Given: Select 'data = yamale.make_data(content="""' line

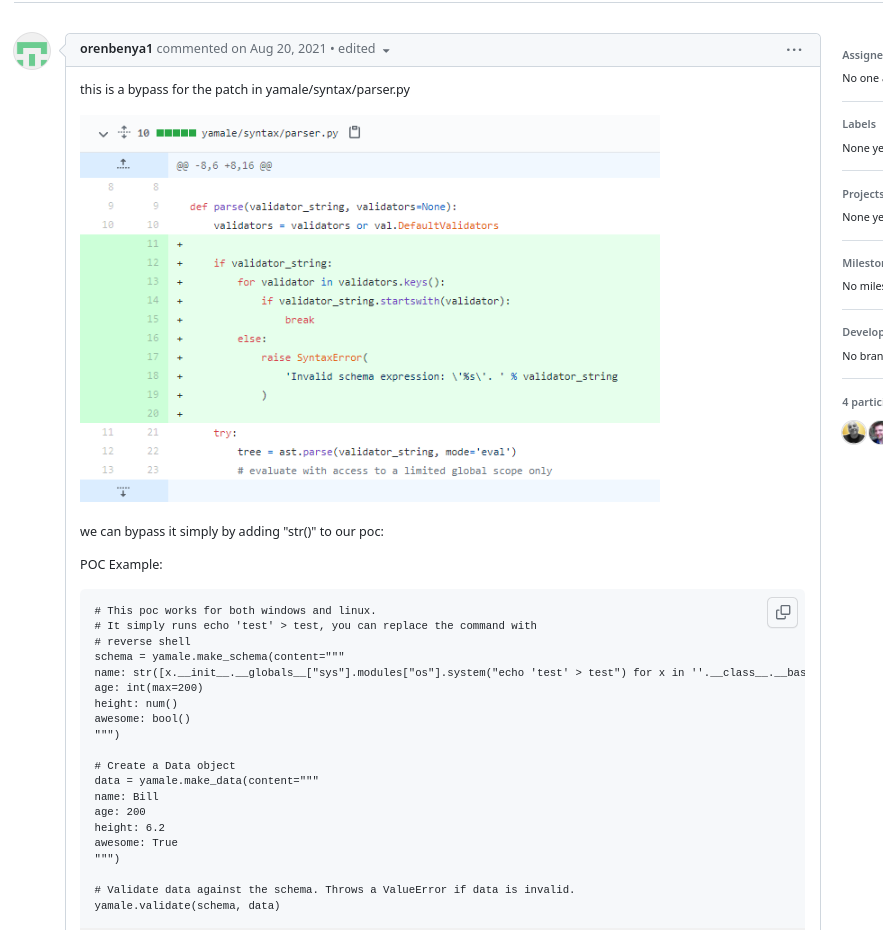Looking at the screenshot, I should click(x=206, y=781).
